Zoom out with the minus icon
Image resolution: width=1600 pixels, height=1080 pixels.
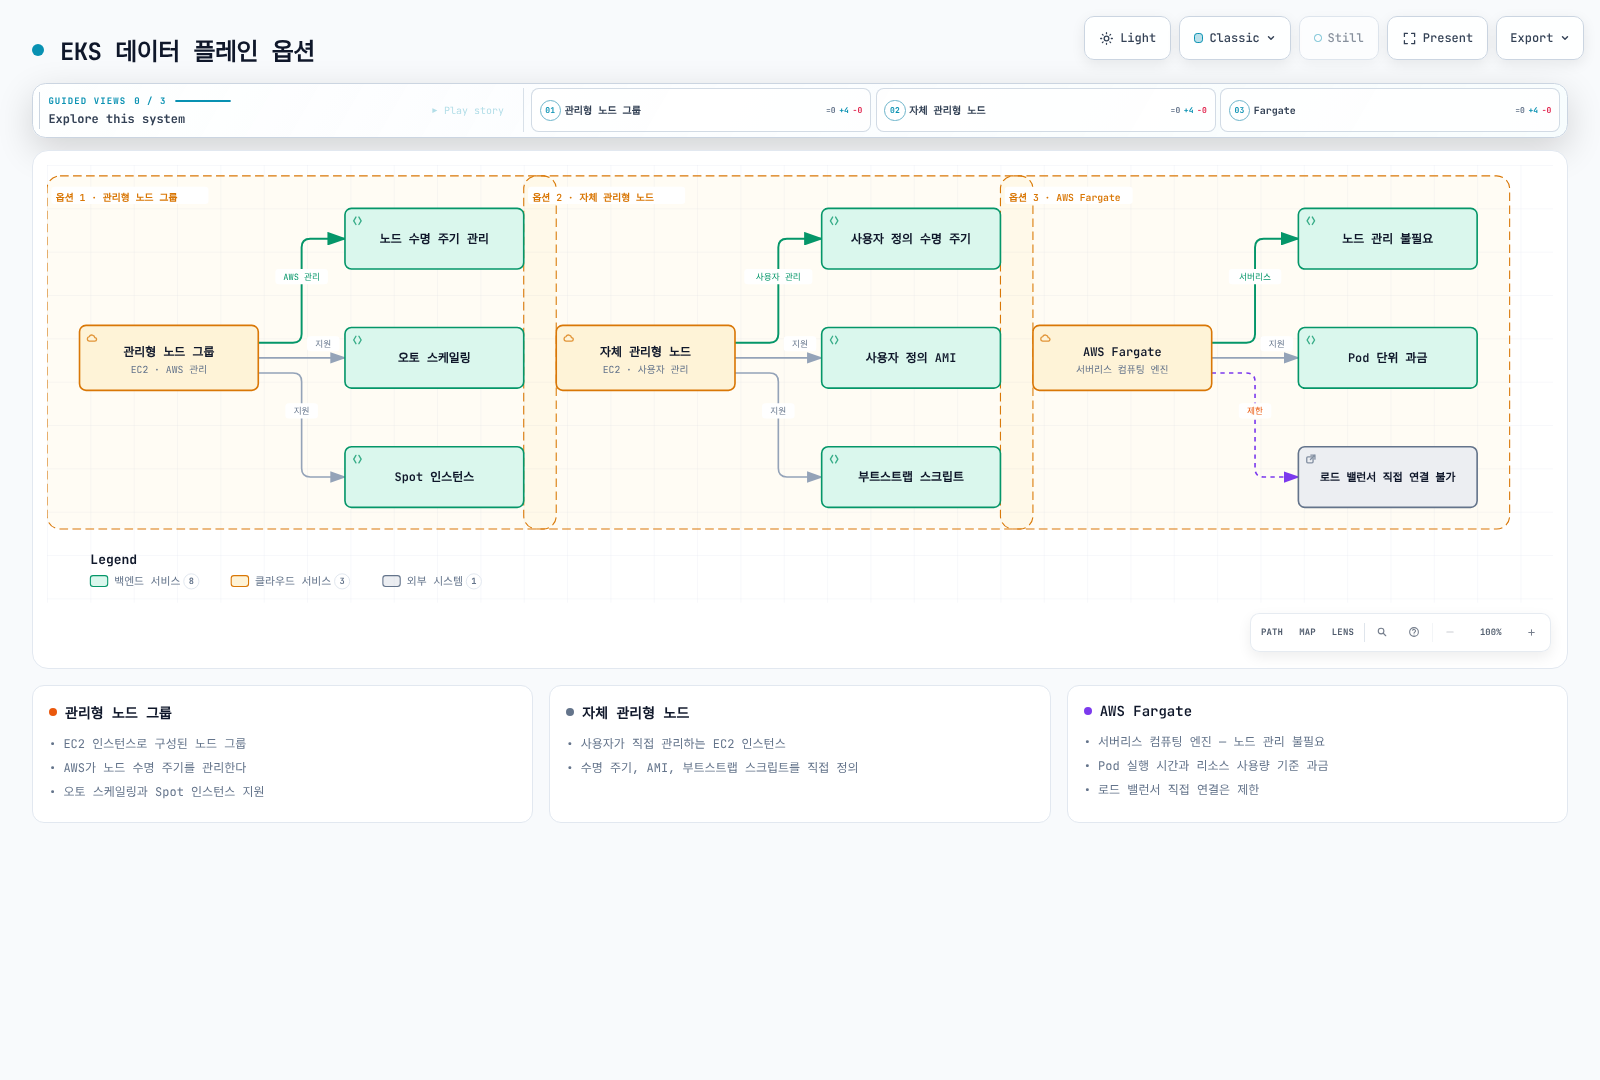[x=1449, y=632]
